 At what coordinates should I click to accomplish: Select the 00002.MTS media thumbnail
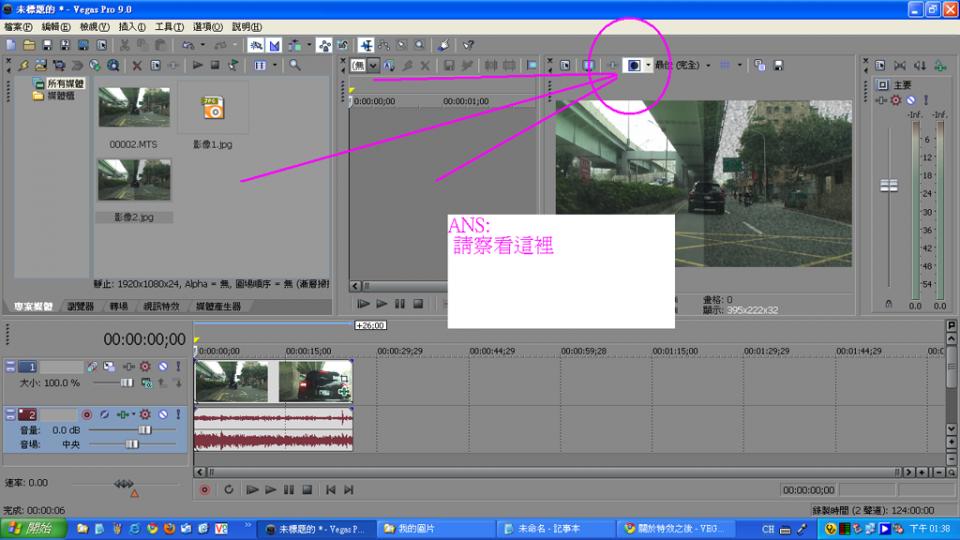[134, 108]
